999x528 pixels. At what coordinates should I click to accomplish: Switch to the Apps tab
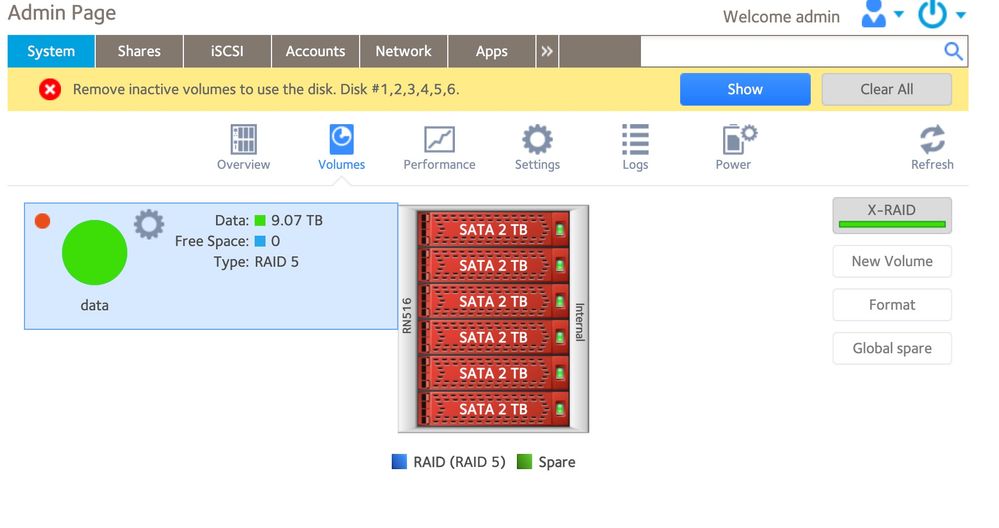tap(491, 51)
